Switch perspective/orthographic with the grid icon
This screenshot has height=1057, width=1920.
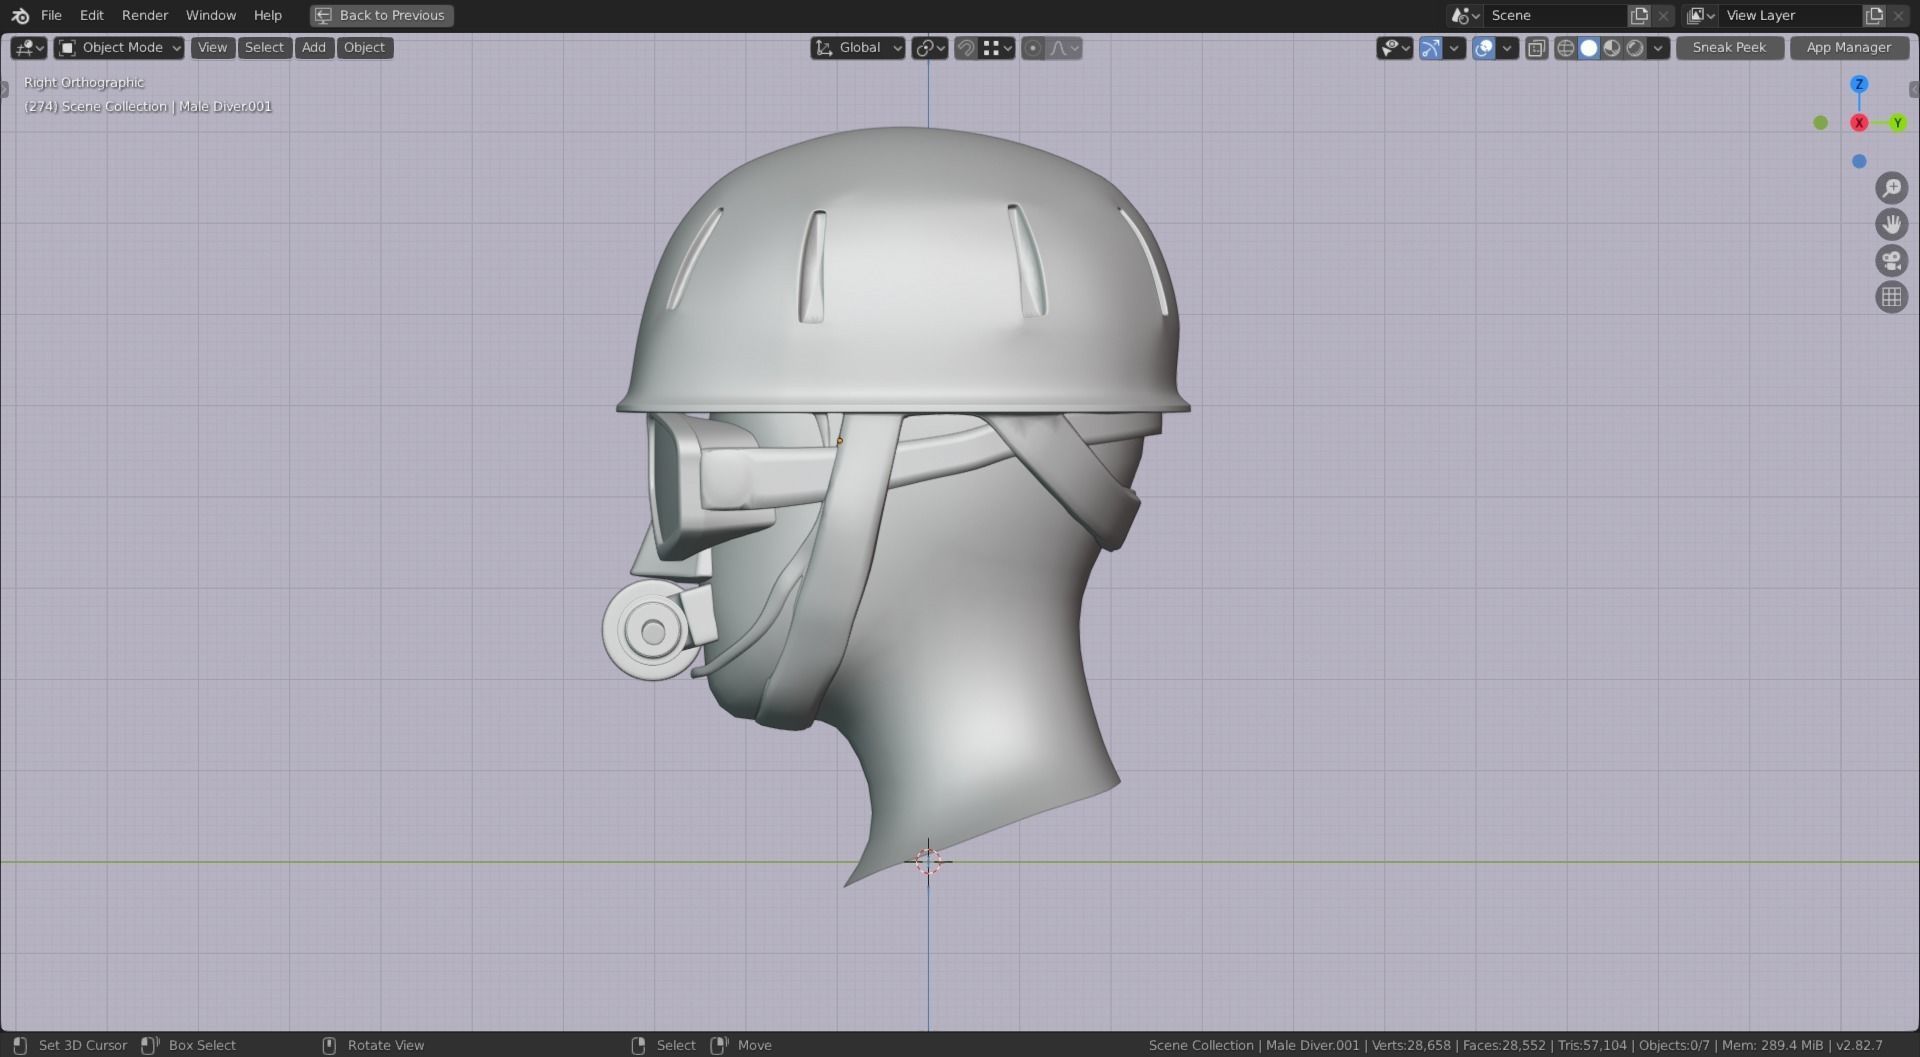1891,297
